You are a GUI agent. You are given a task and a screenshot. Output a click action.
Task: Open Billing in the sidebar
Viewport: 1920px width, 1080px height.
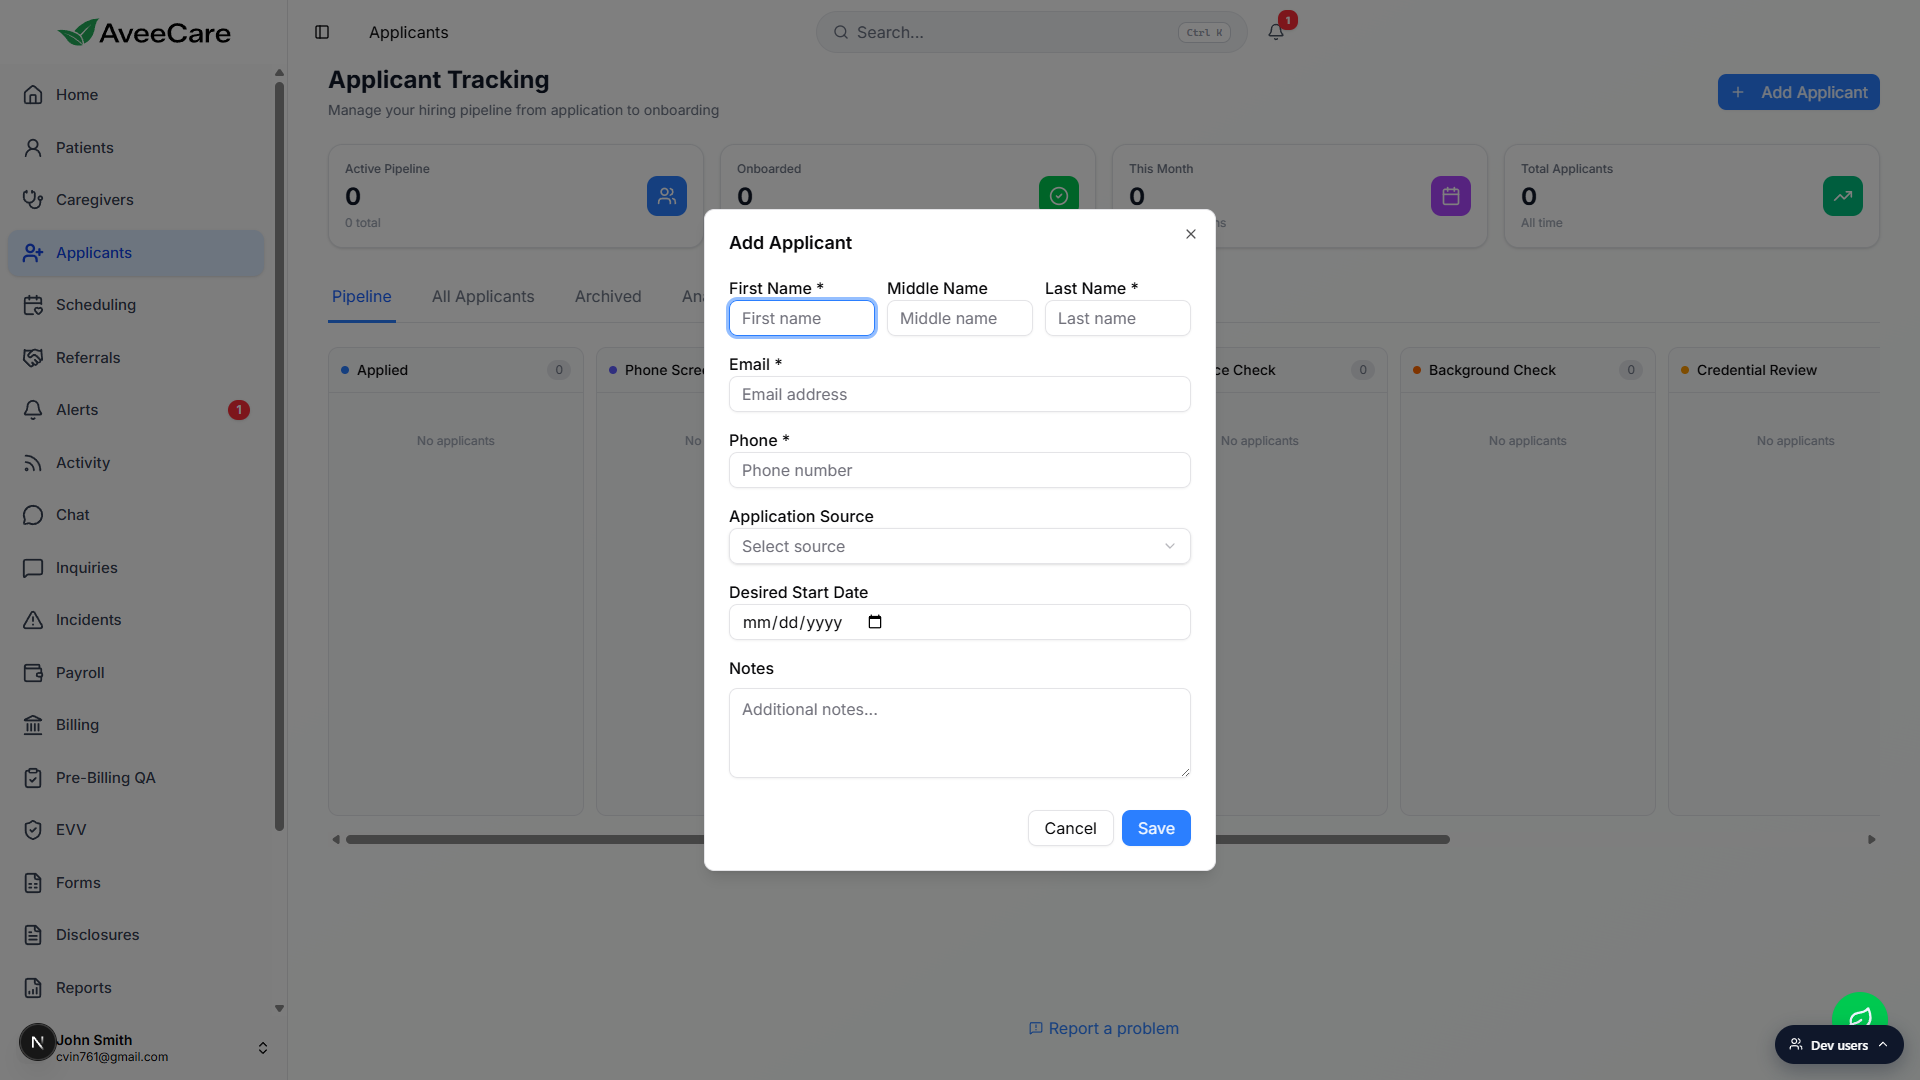135,725
